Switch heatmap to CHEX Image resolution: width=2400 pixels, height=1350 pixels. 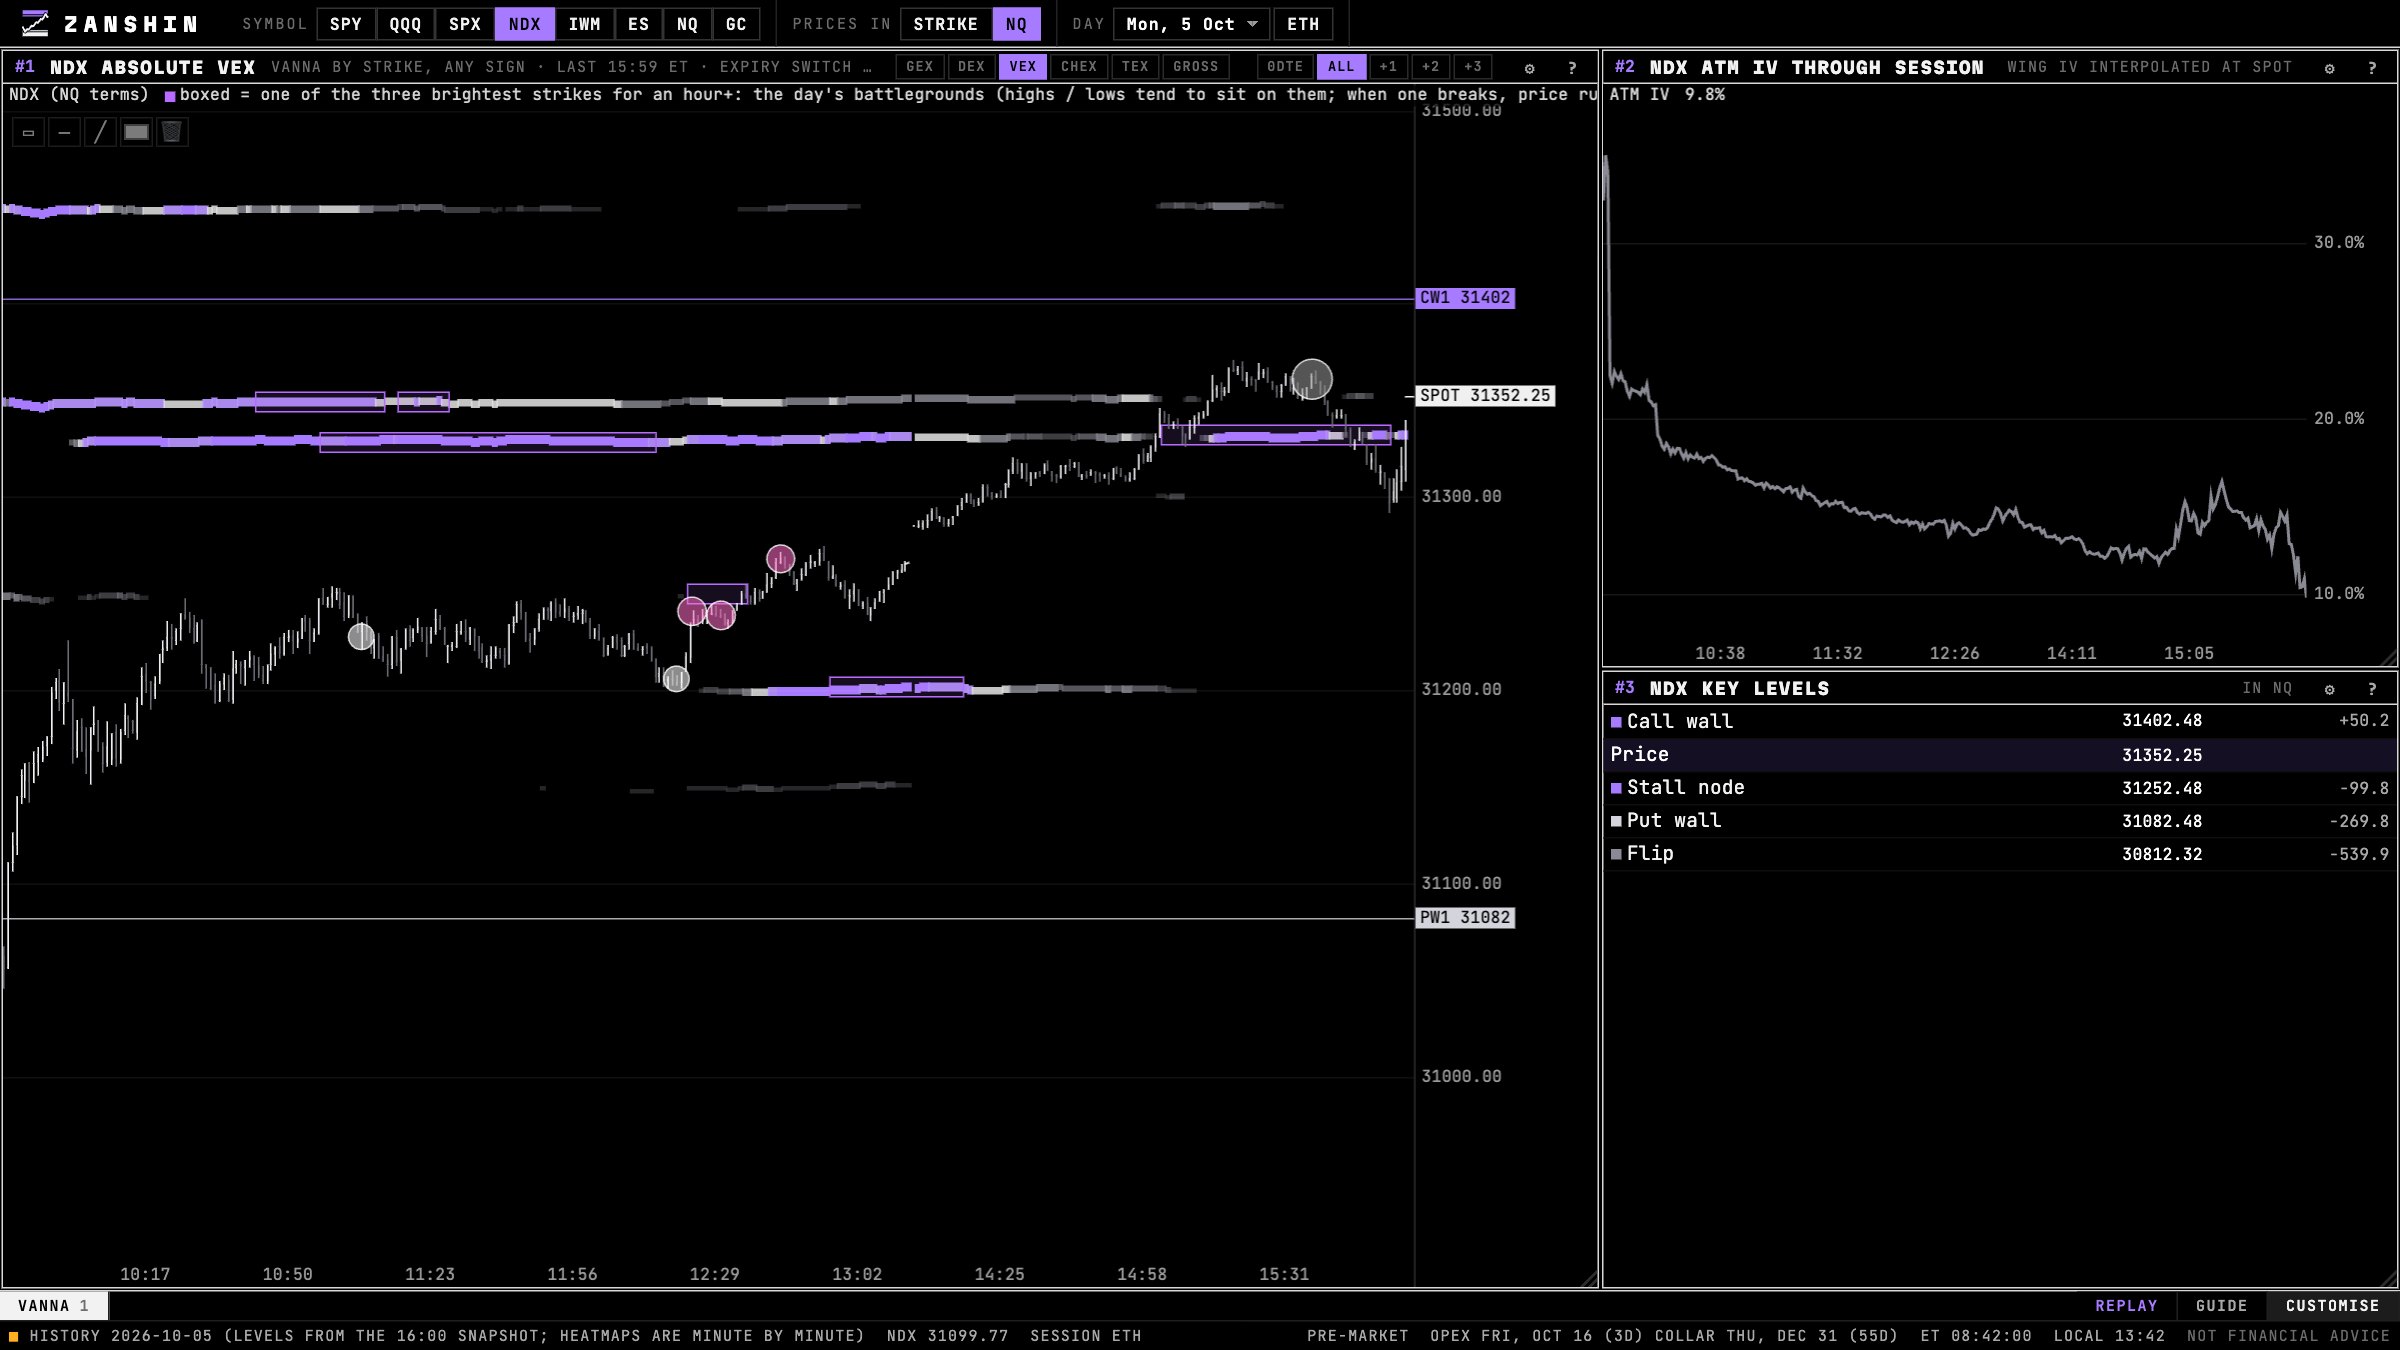coord(1079,67)
